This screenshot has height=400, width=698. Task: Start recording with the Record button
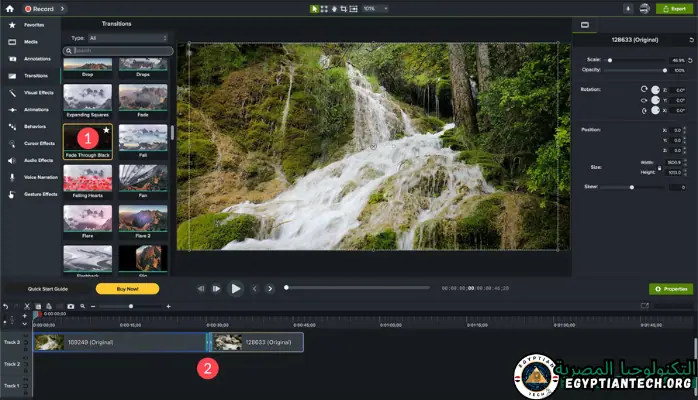tap(39, 8)
